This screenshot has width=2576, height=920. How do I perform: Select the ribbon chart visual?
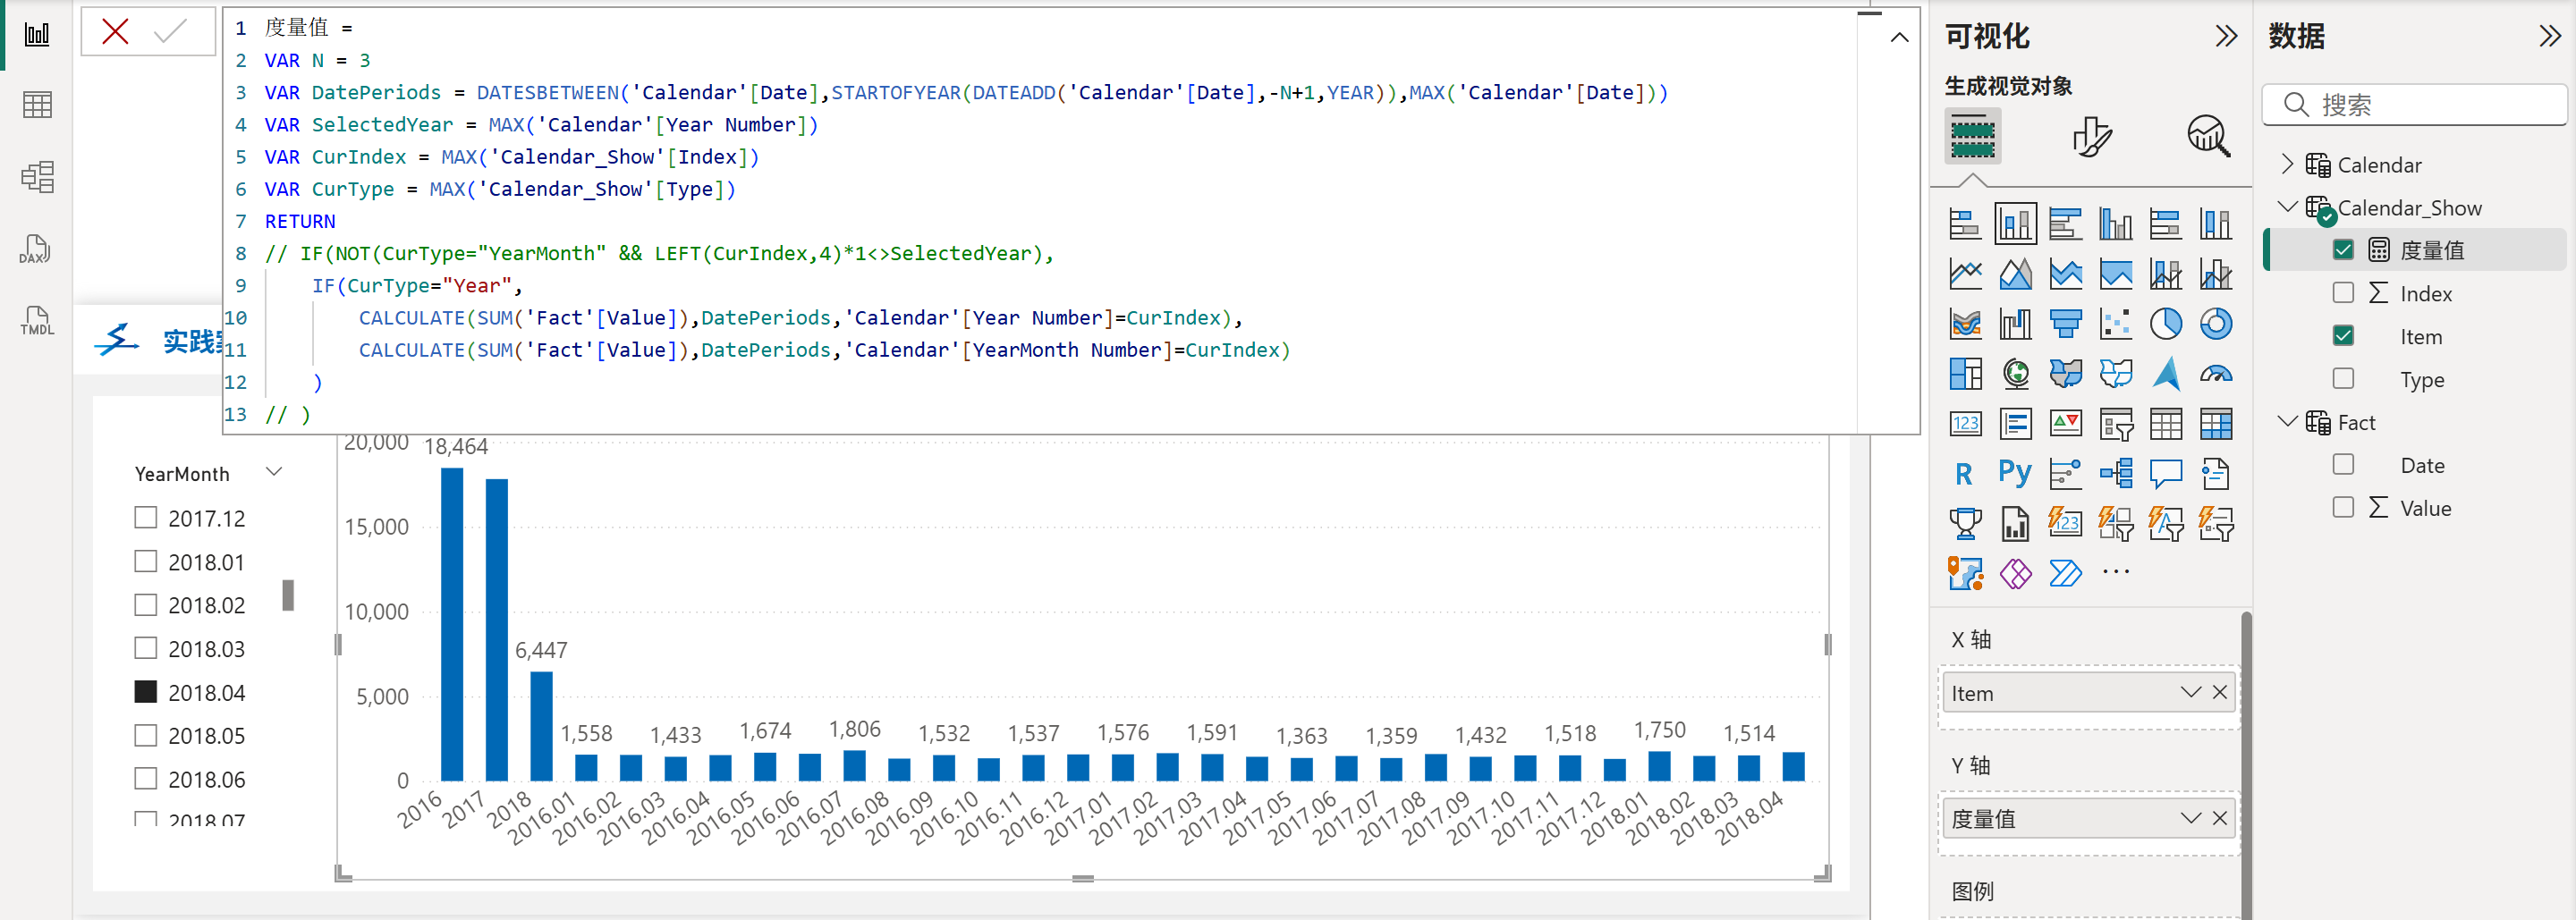(x=1965, y=324)
